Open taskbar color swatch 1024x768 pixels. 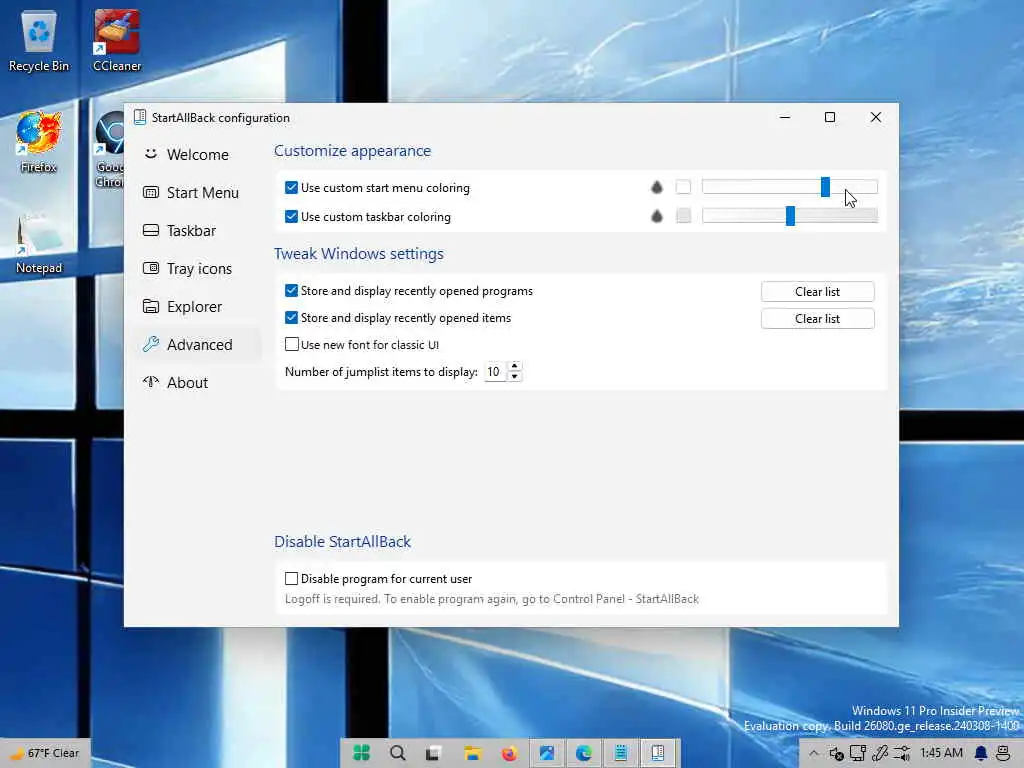[x=683, y=216]
